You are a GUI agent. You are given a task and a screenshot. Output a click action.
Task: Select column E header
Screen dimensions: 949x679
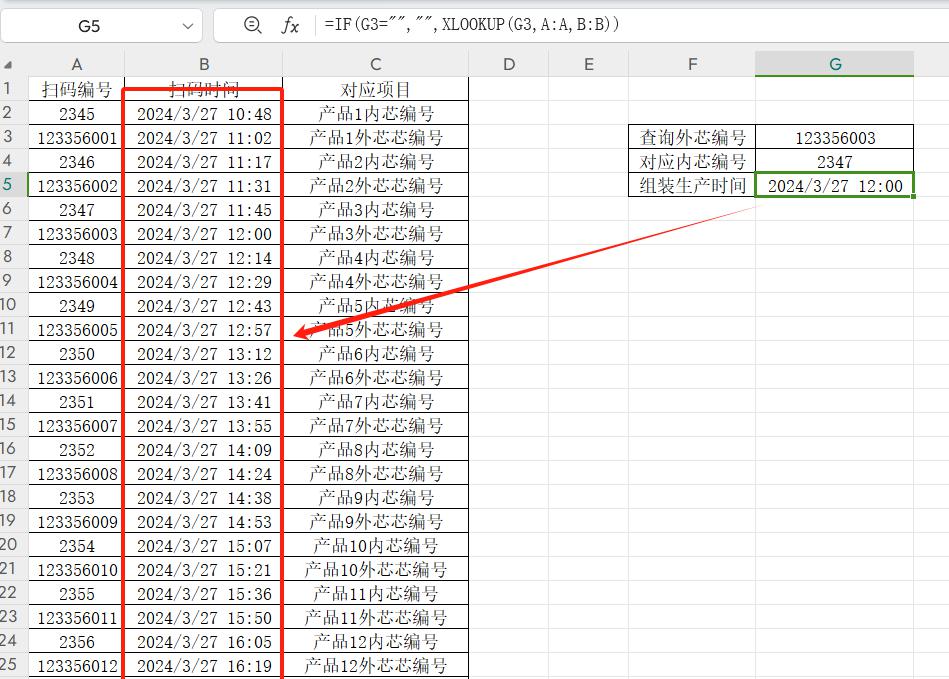588,64
